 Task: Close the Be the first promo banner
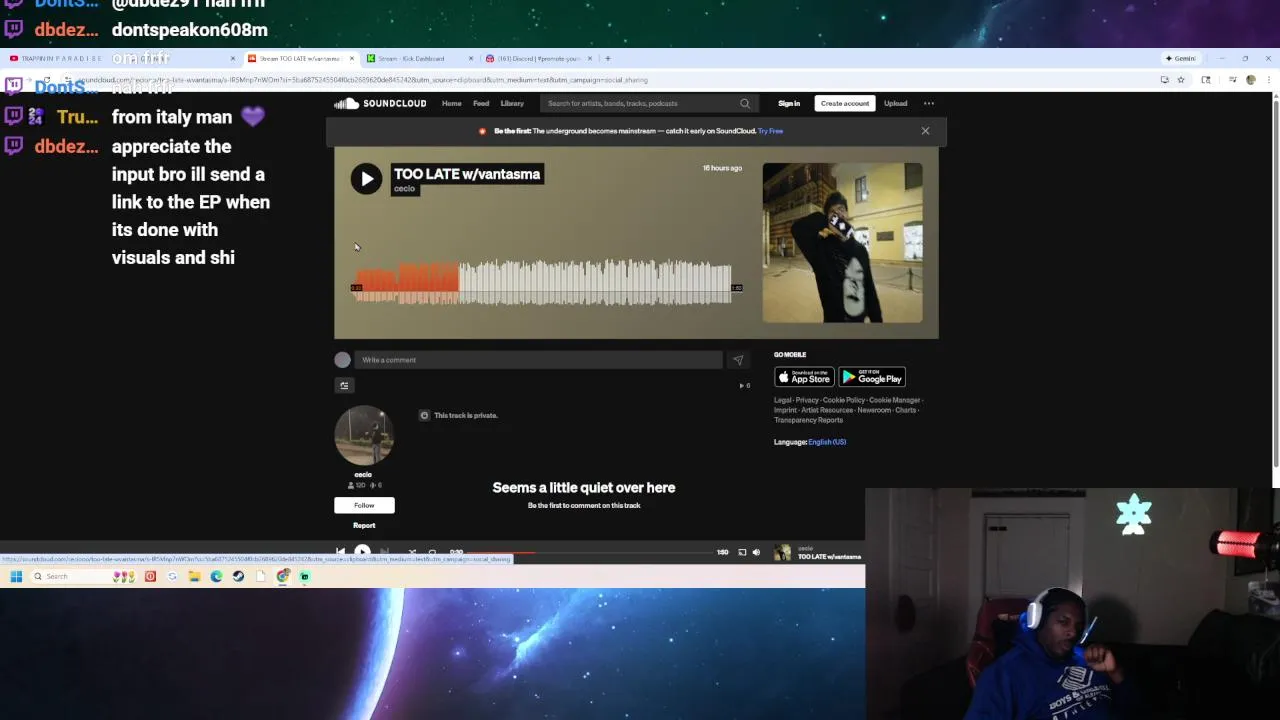925,131
